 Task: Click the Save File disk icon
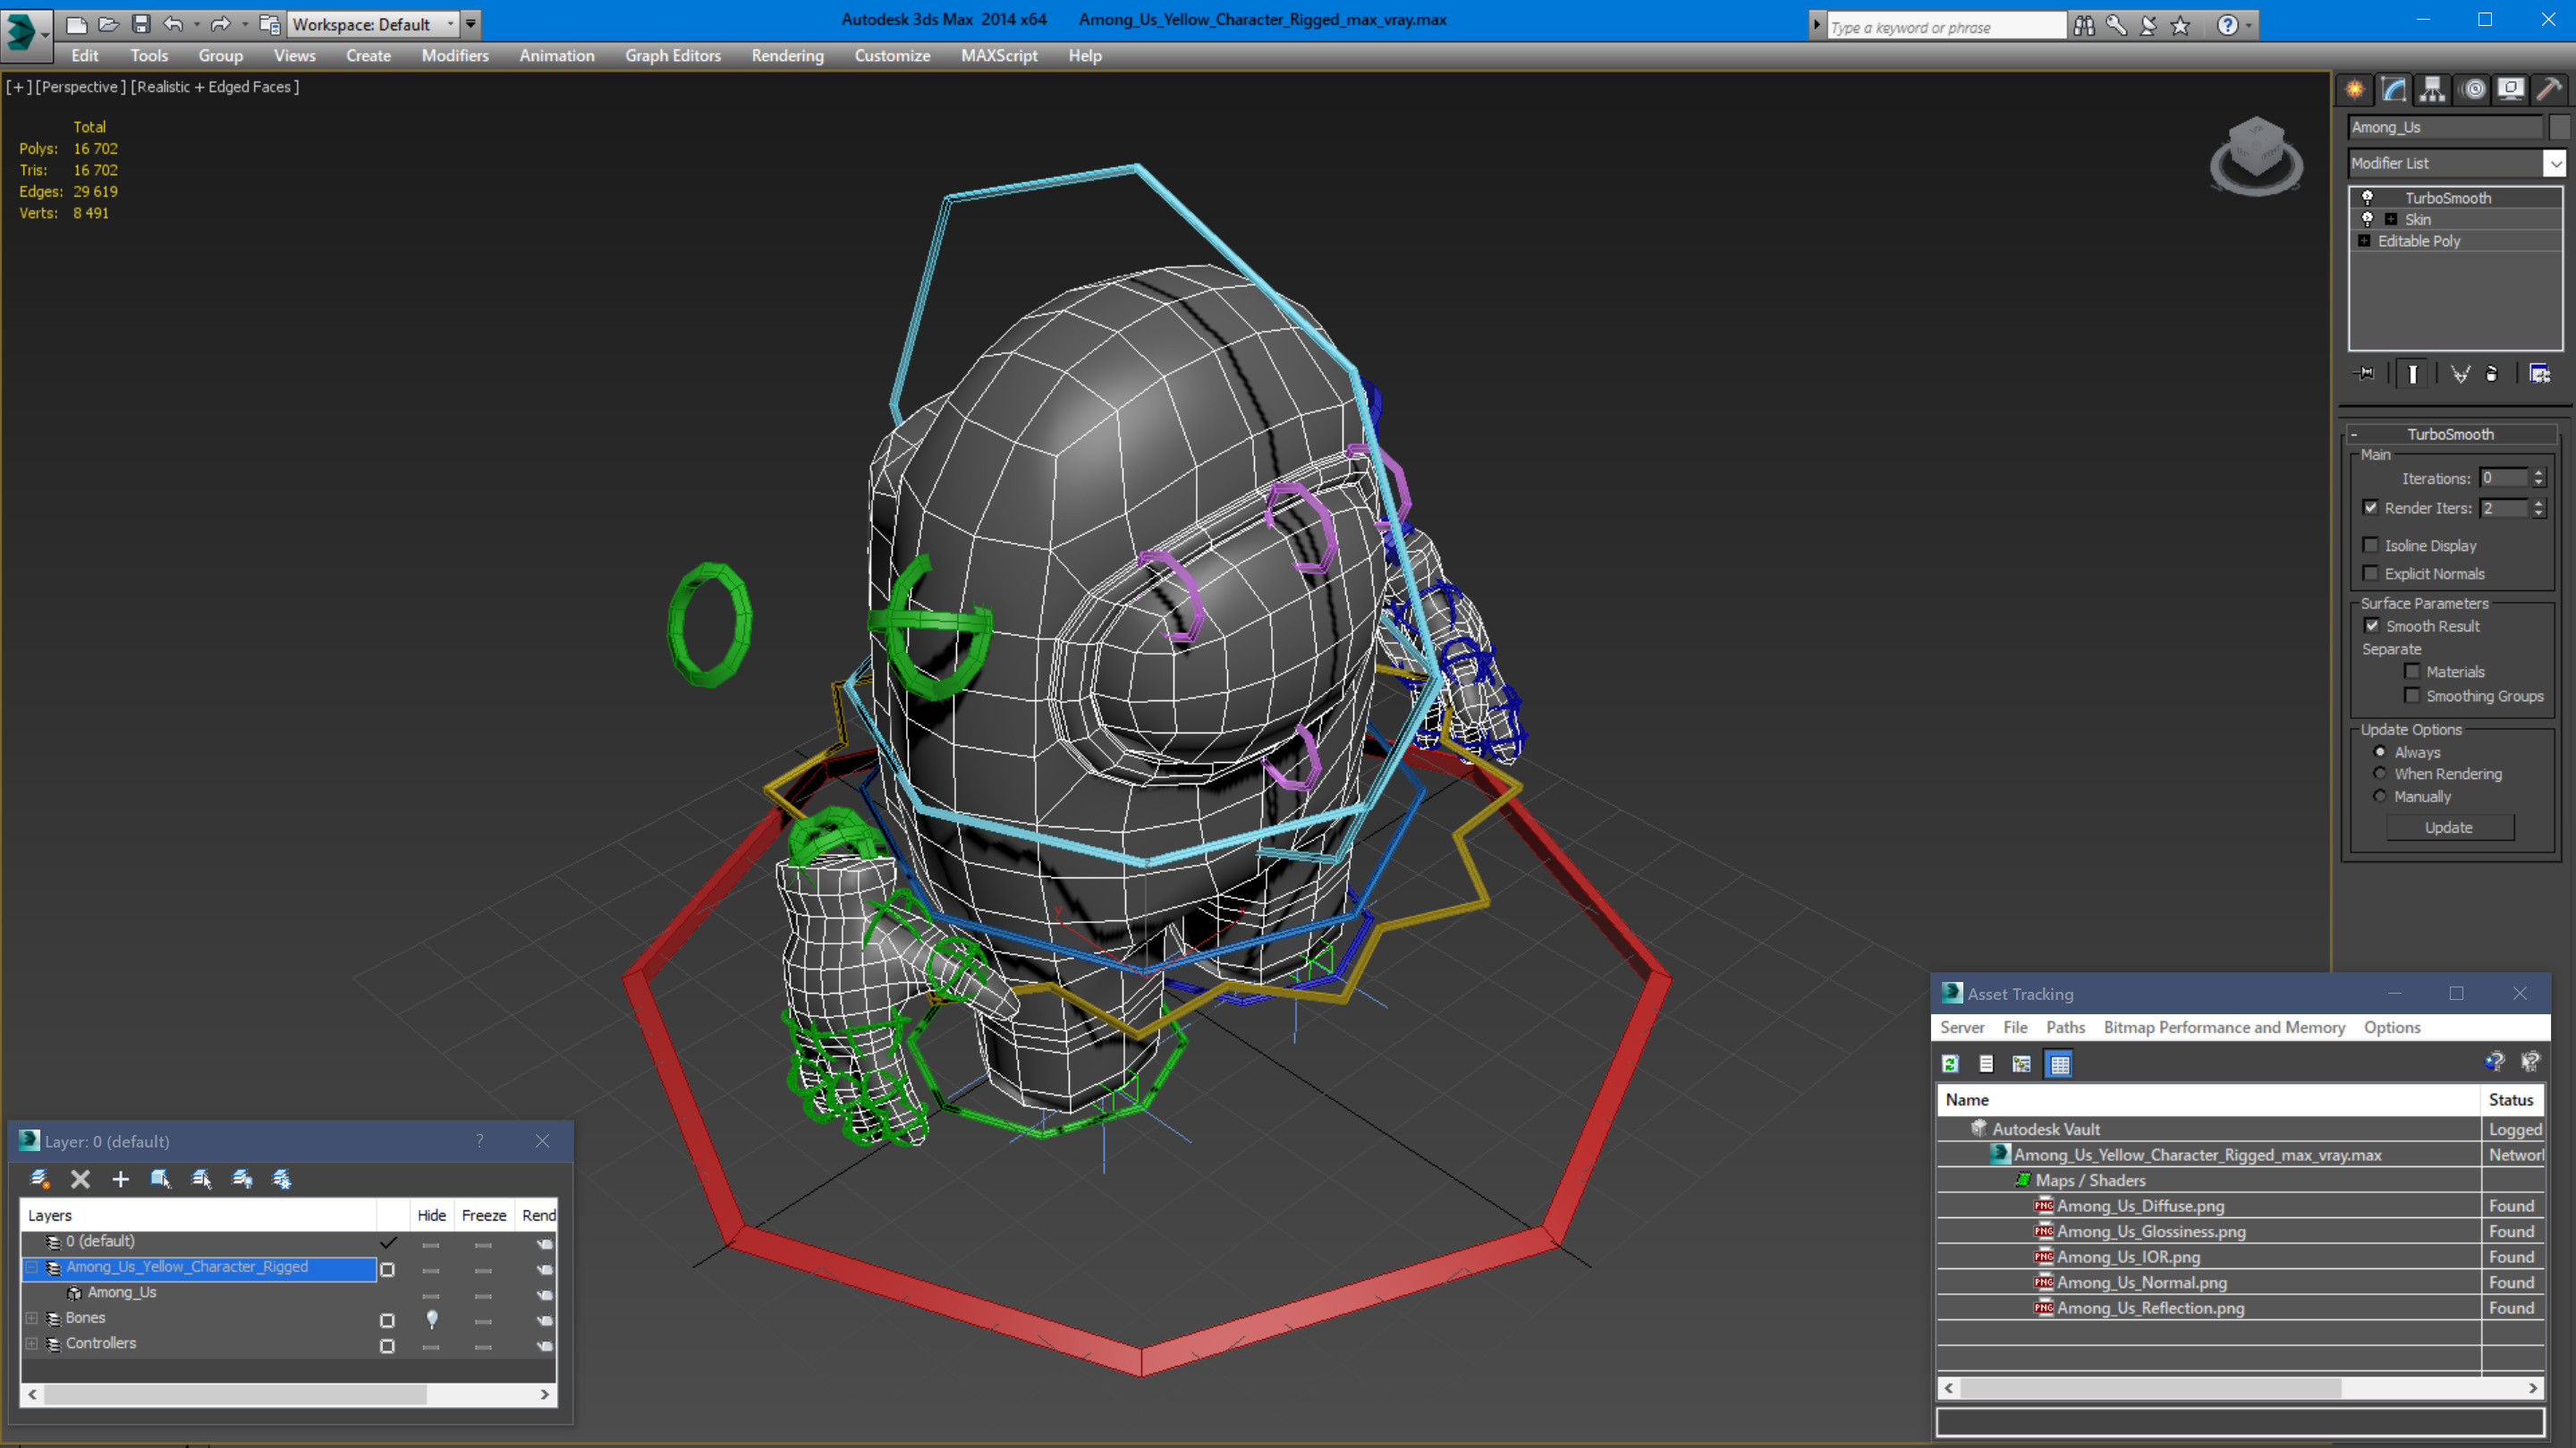(x=141, y=24)
